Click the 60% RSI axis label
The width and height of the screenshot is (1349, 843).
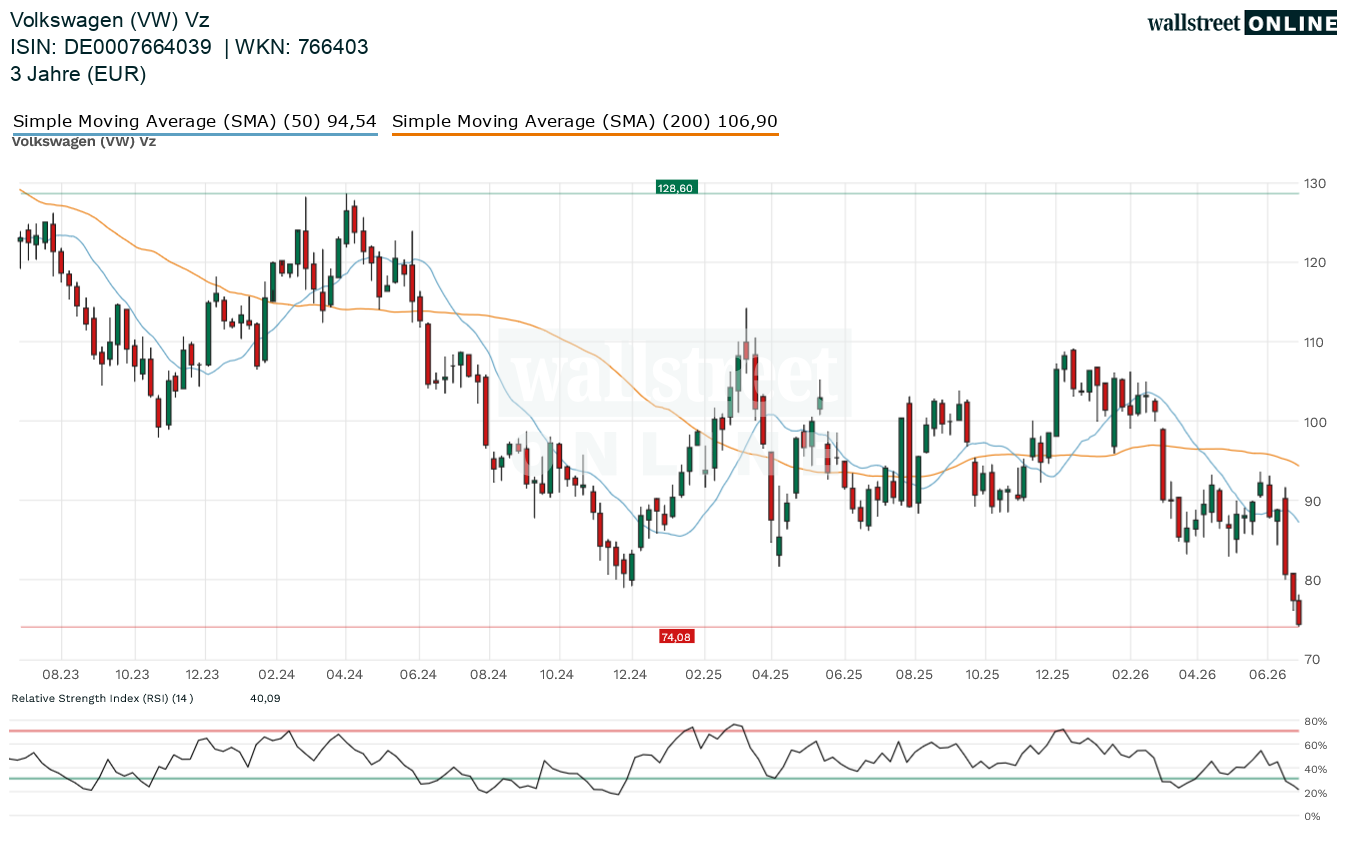coord(1315,745)
